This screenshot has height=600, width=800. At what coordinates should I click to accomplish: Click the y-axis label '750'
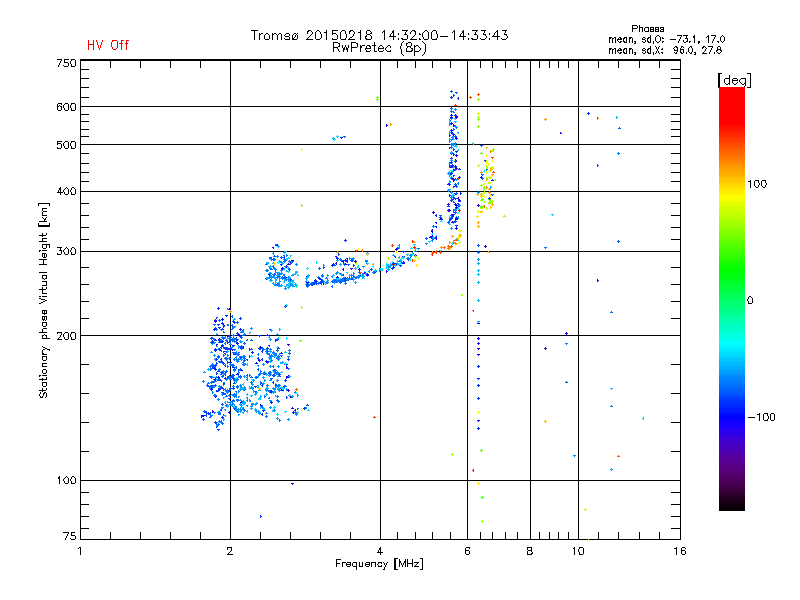coord(67,63)
